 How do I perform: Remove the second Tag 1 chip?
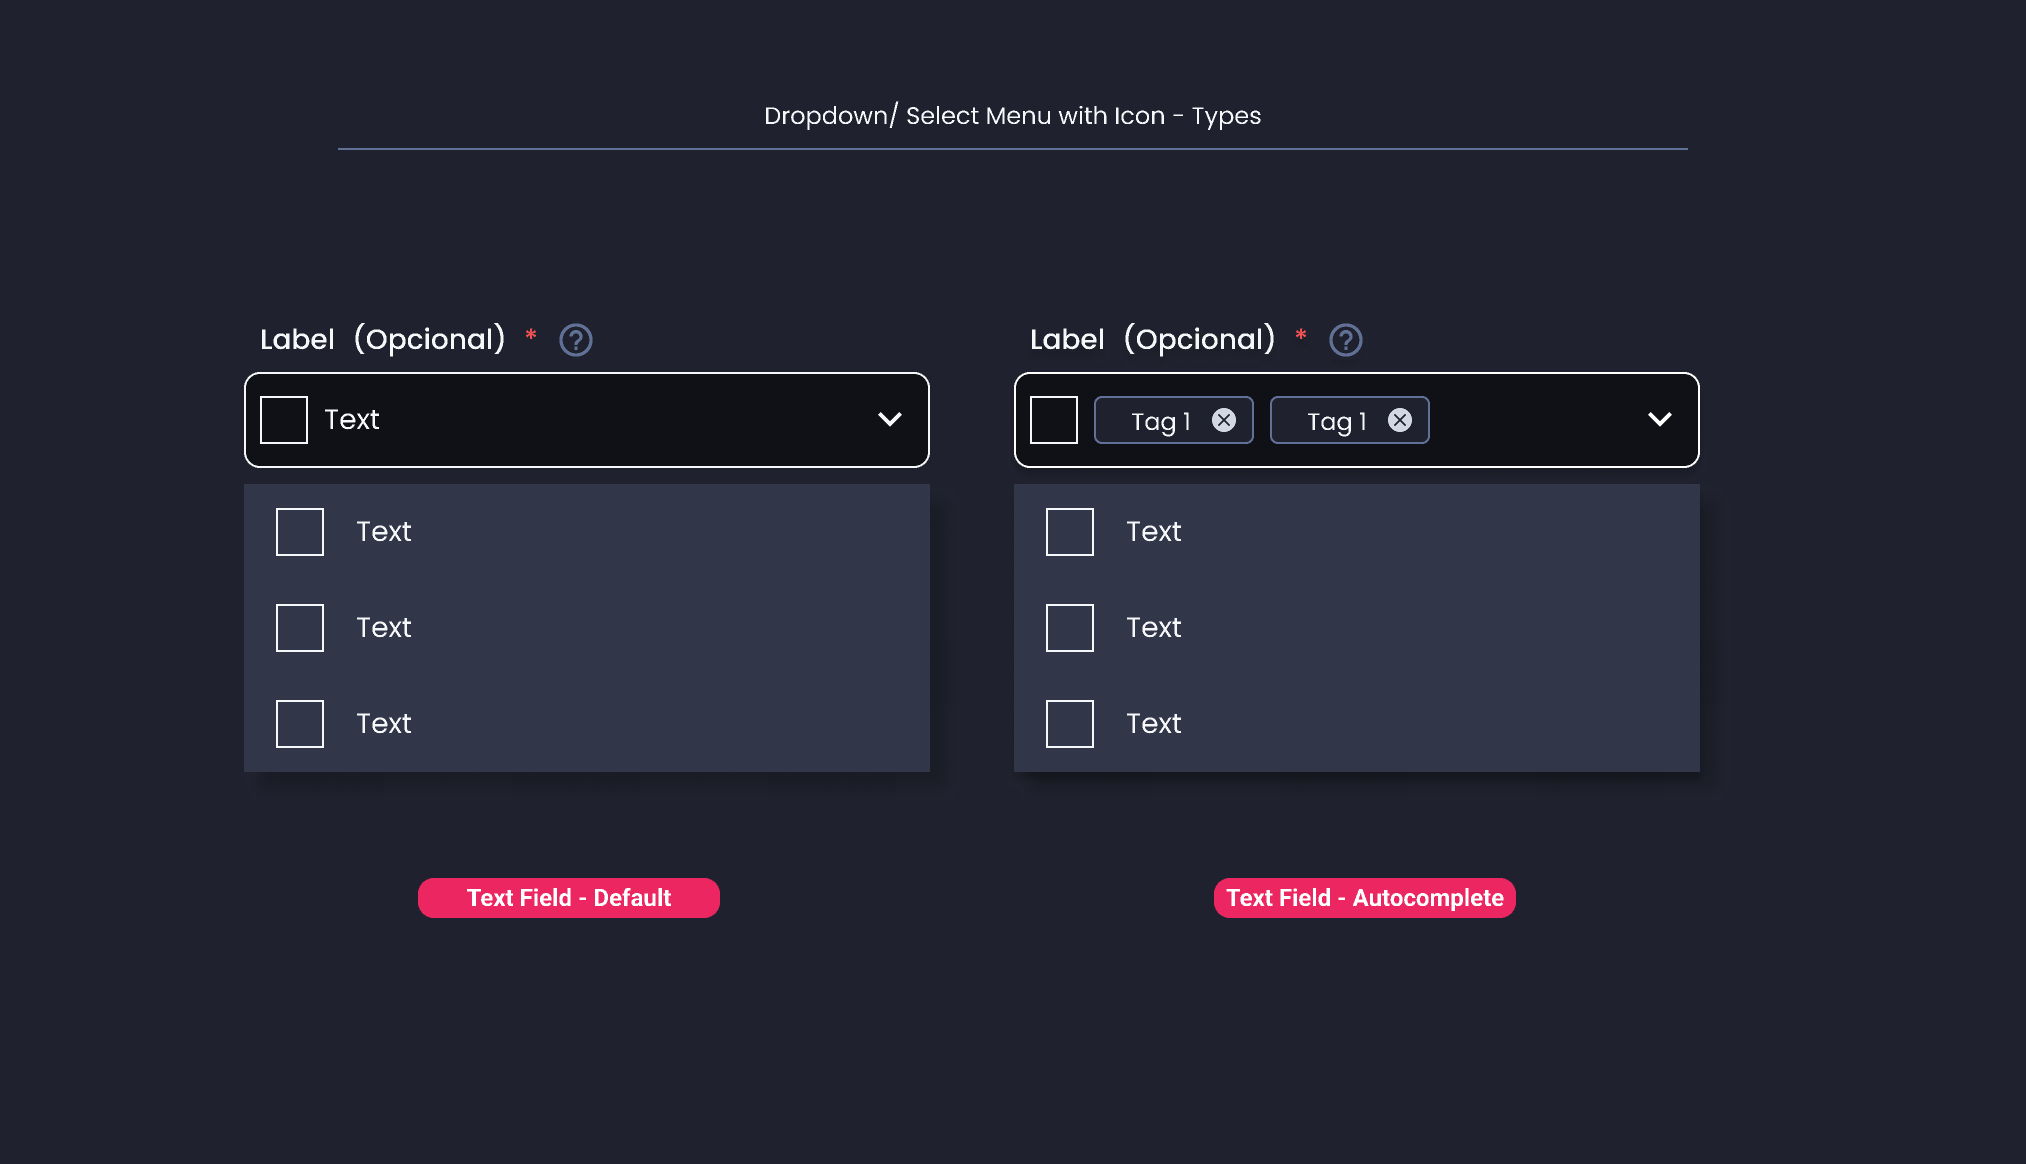pyautogui.click(x=1400, y=420)
